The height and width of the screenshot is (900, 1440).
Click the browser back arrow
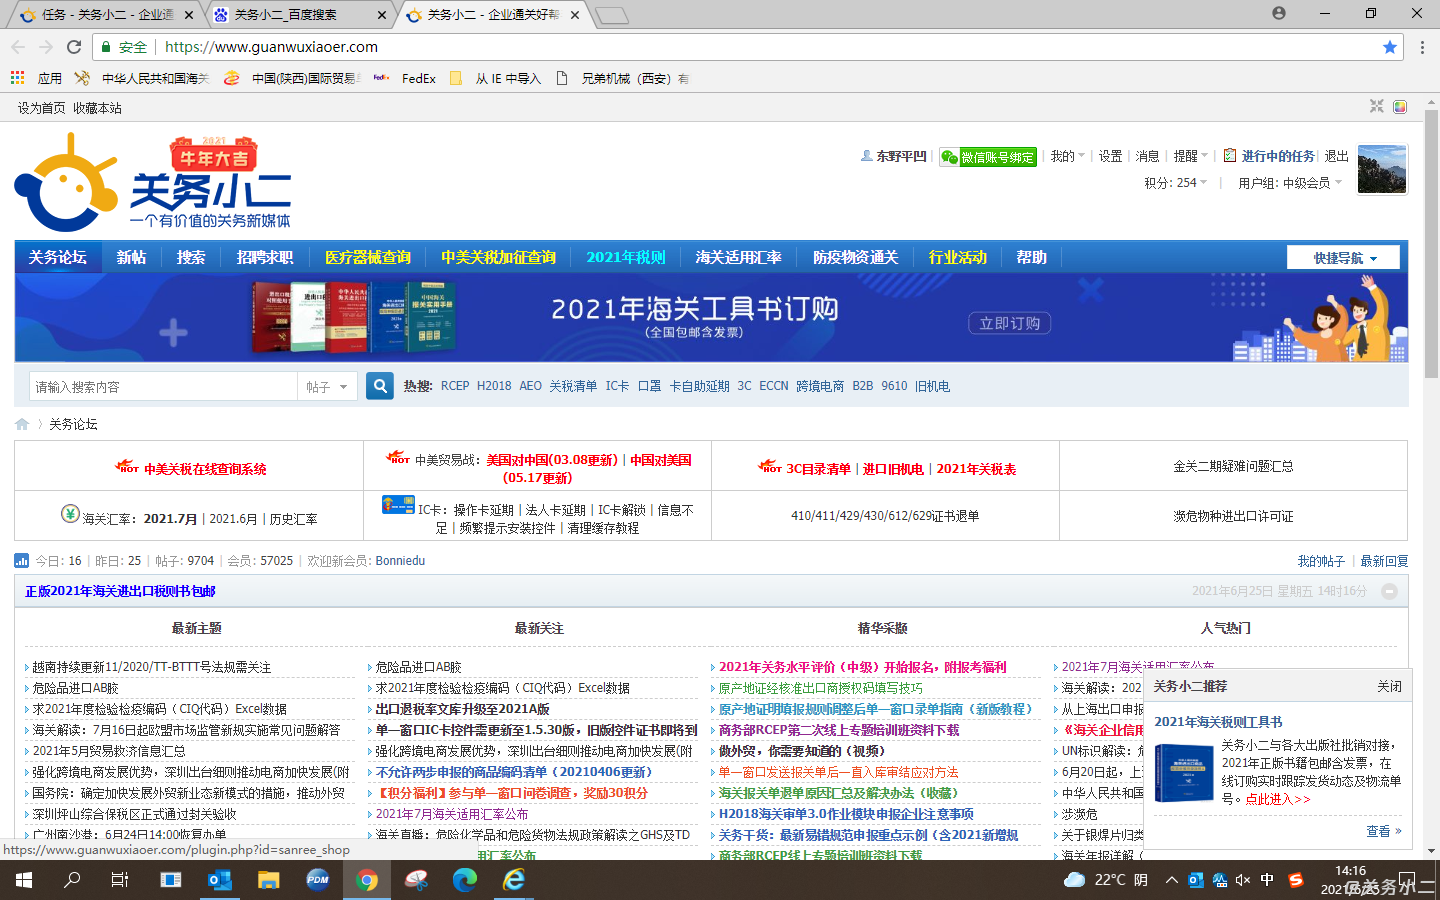pyautogui.click(x=18, y=47)
